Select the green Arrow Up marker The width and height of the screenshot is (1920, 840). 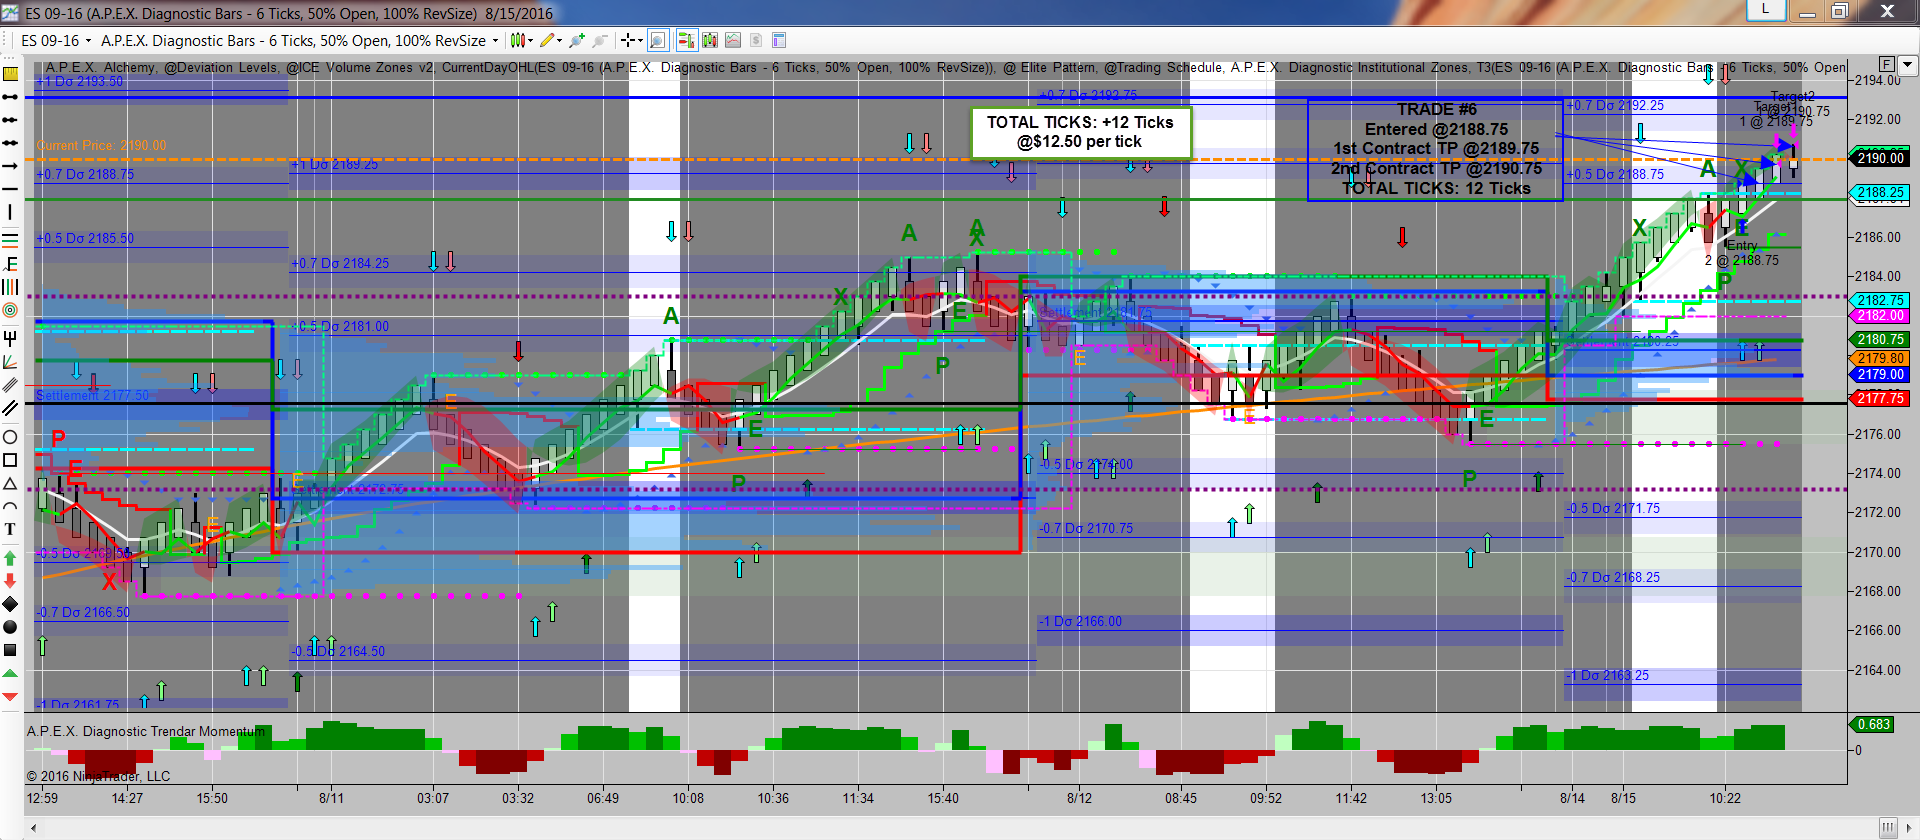pyautogui.click(x=10, y=558)
